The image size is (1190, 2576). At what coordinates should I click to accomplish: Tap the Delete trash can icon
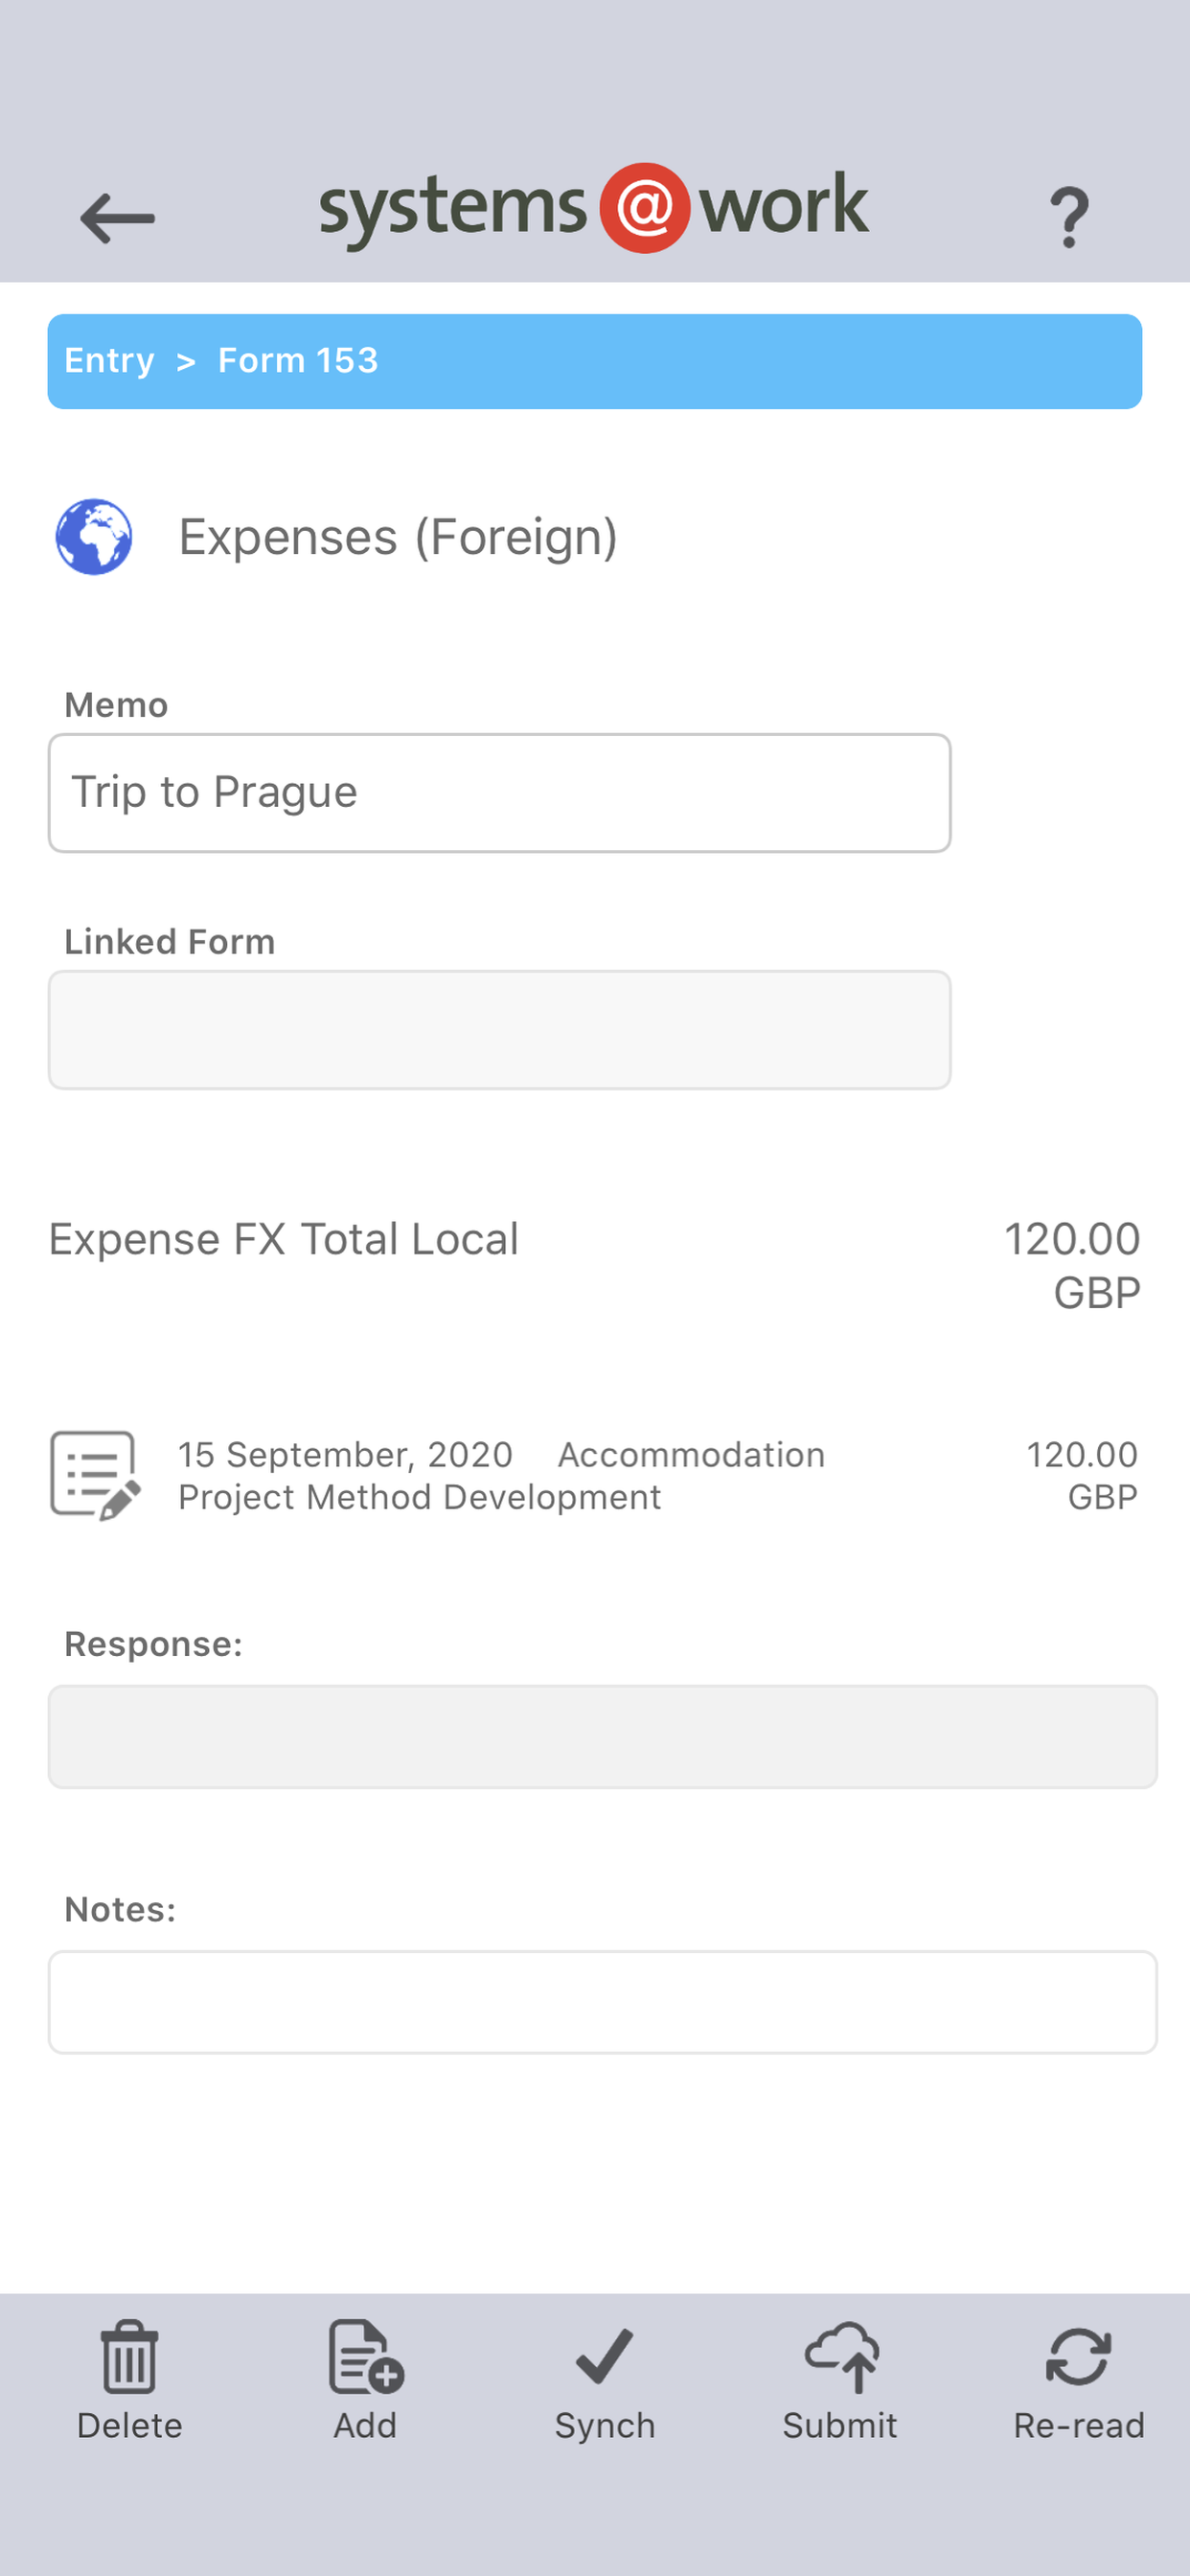pyautogui.click(x=129, y=2357)
